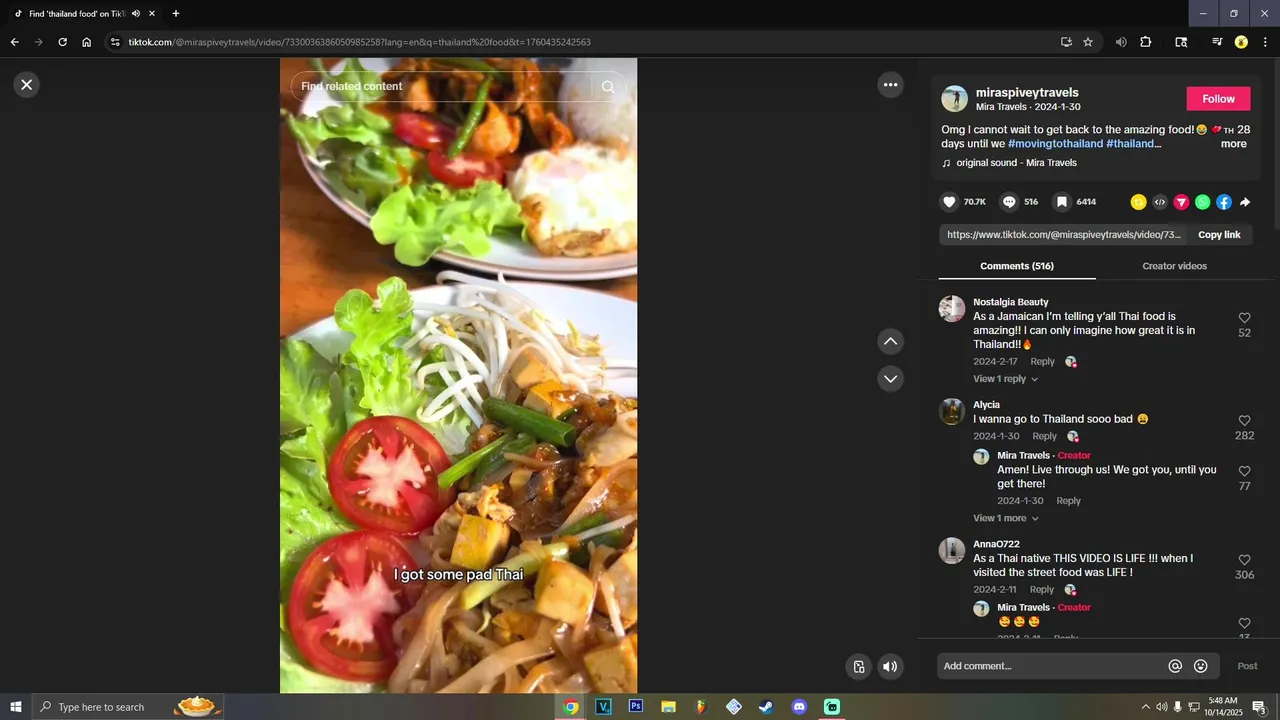Open Windows Start menu
Viewport: 1280px width, 720px height.
(x=16, y=707)
